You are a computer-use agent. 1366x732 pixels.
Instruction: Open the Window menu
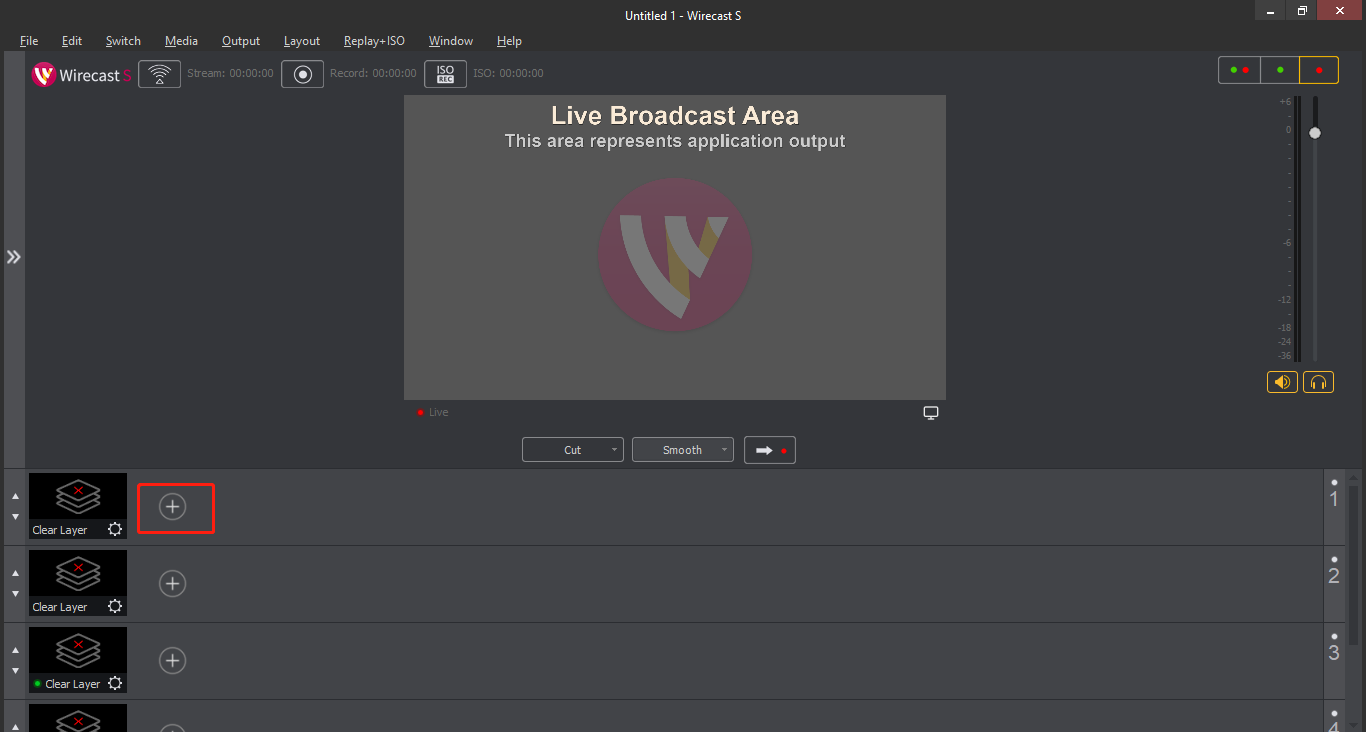point(451,41)
